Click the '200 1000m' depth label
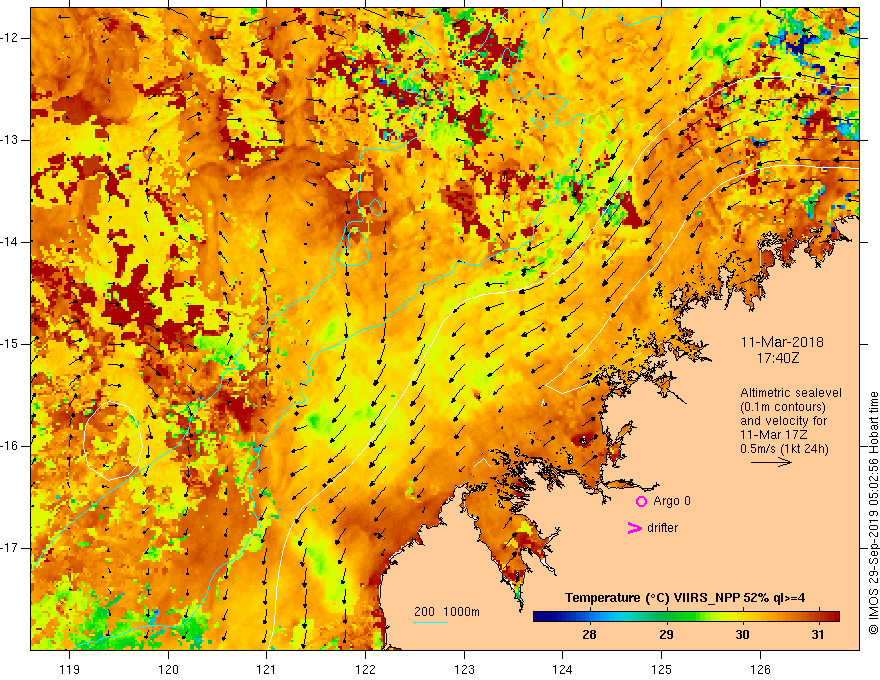The image size is (880, 680). (x=447, y=612)
